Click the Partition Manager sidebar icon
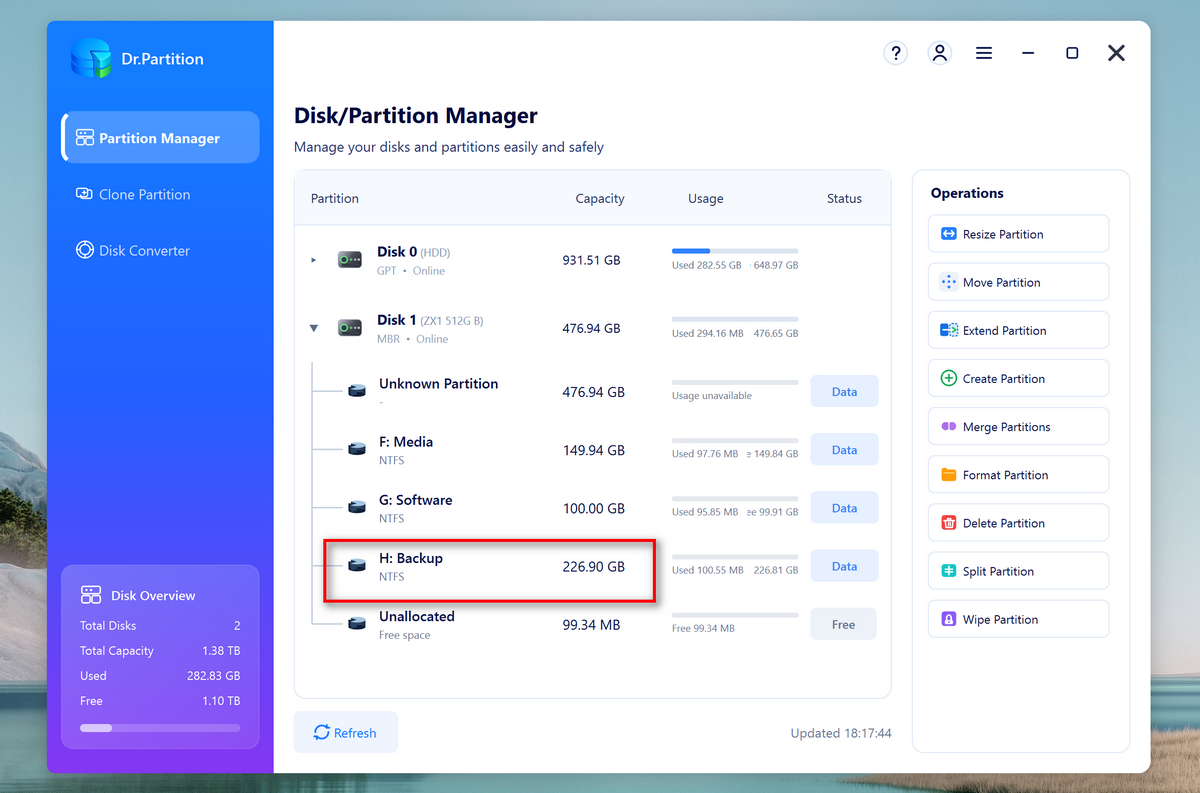This screenshot has width=1200, height=793. (85, 138)
